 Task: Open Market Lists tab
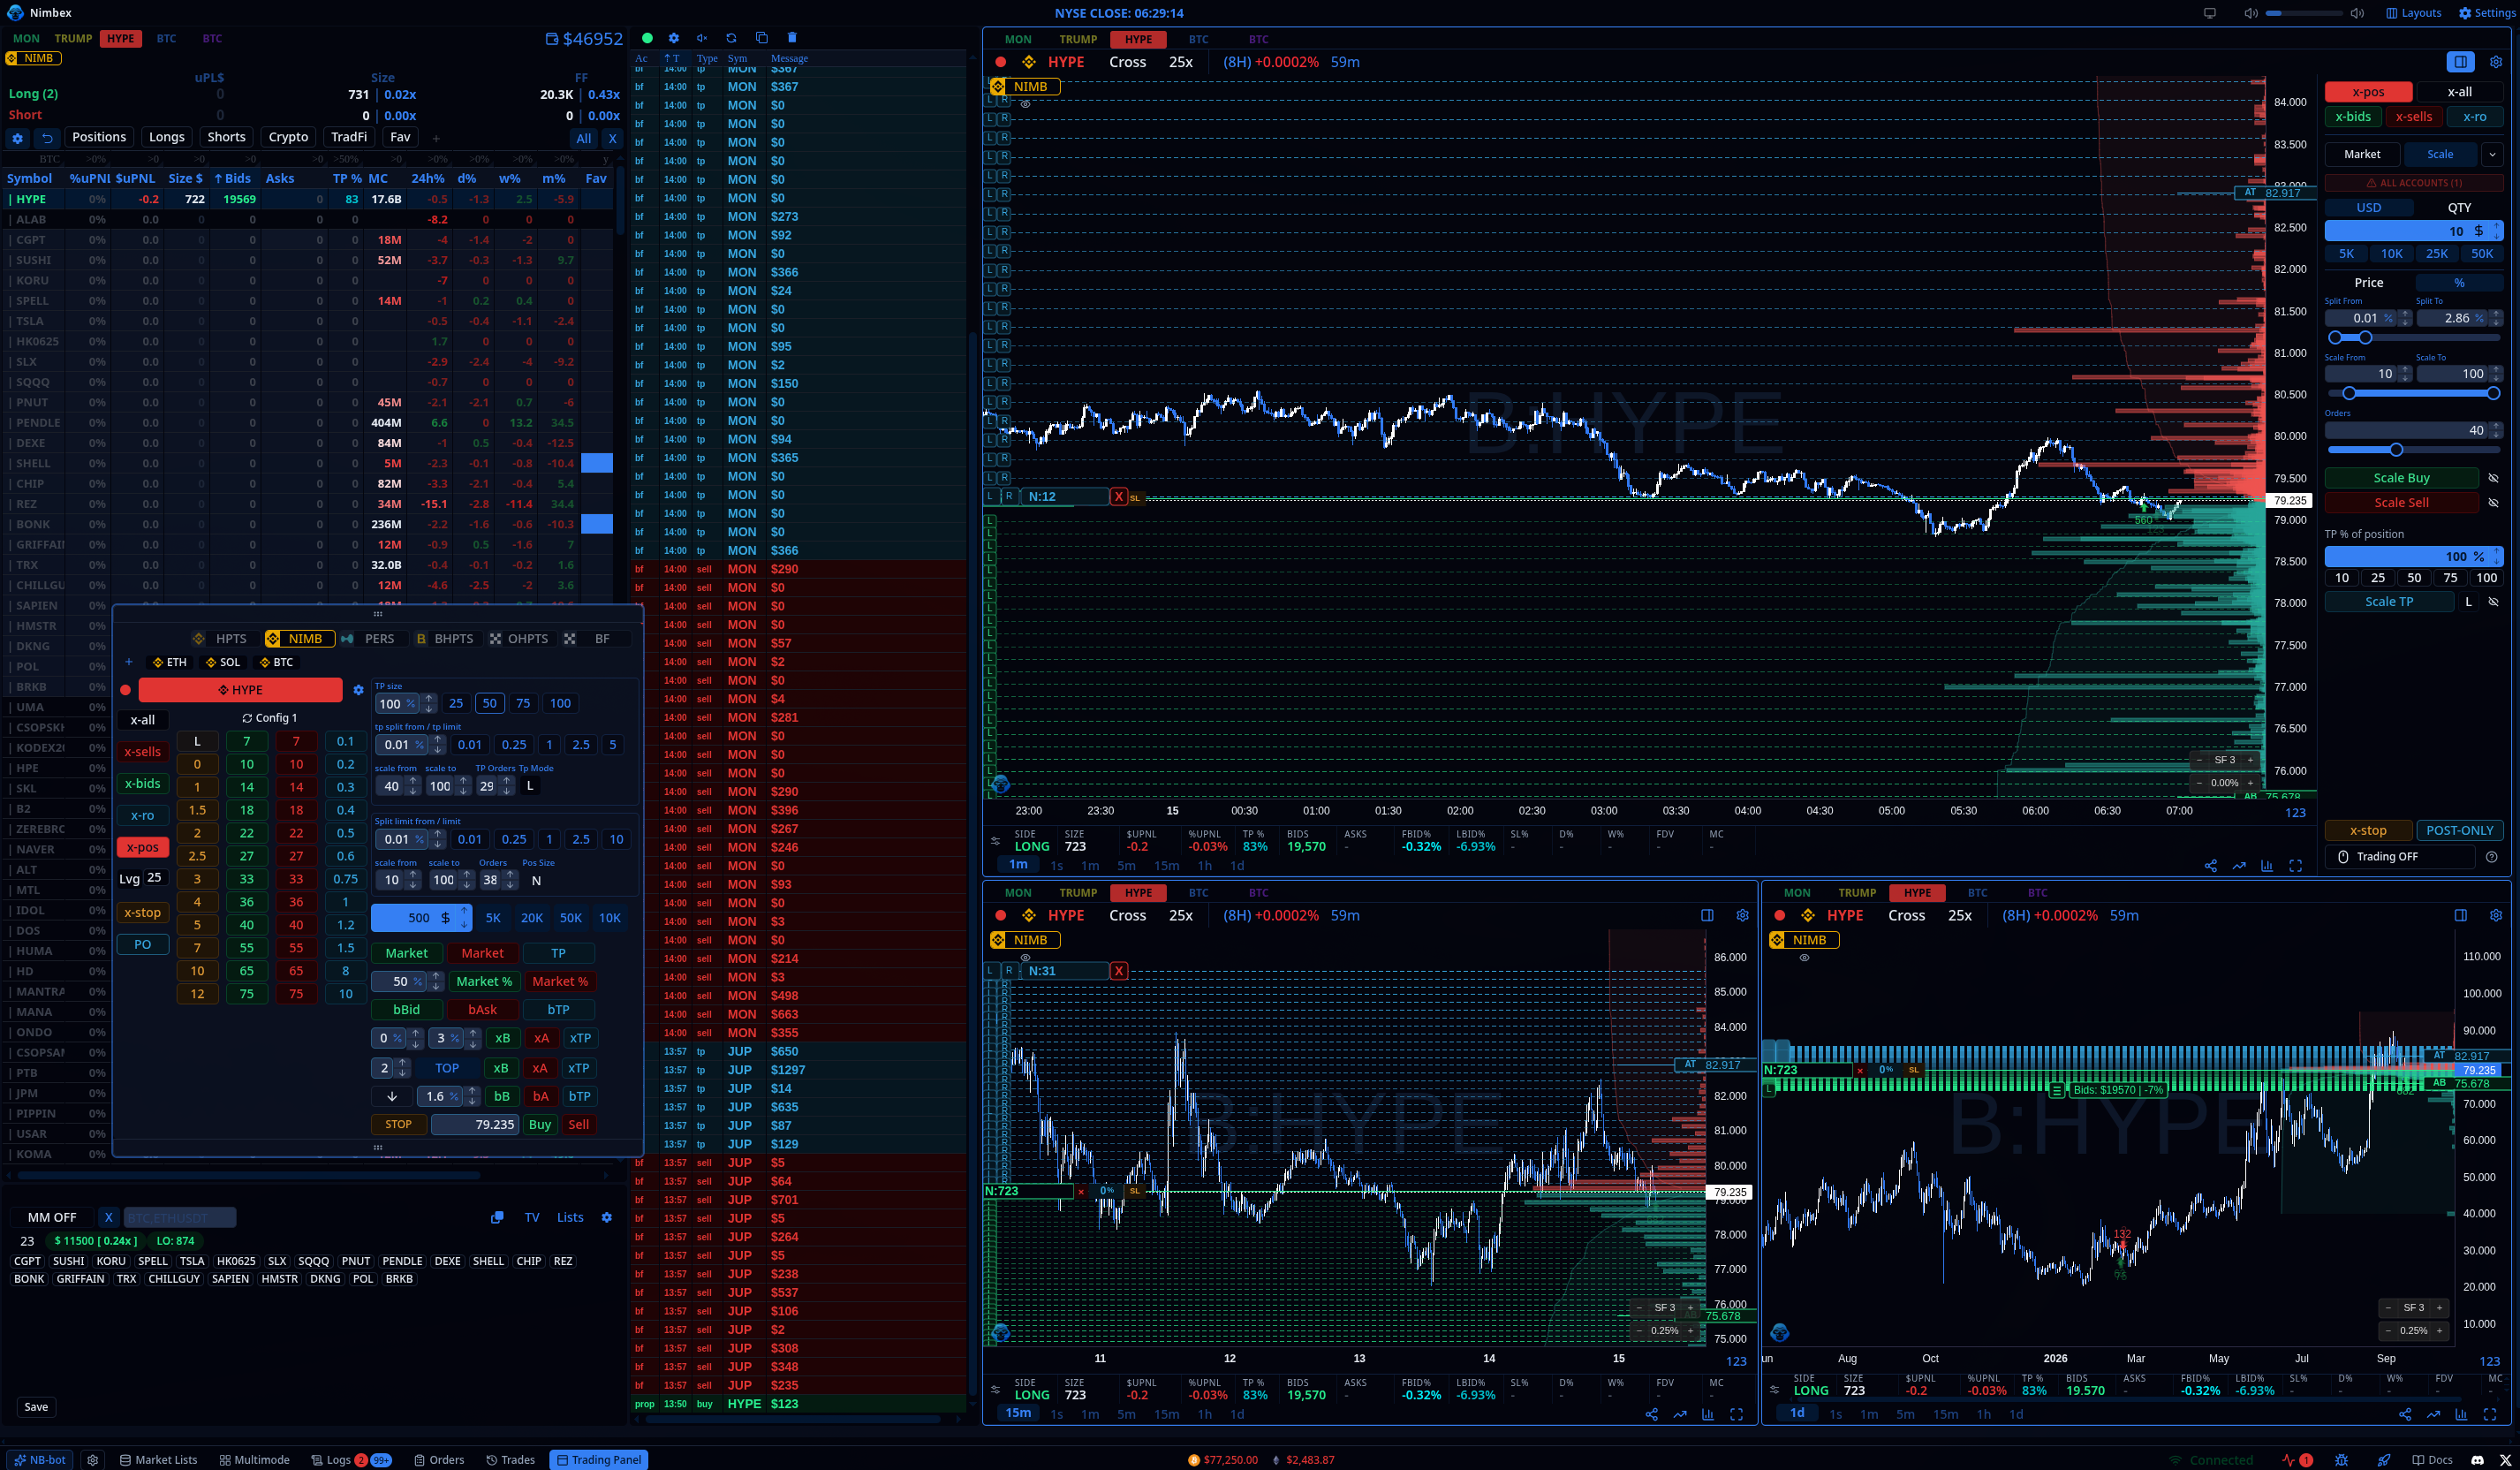(158, 1460)
